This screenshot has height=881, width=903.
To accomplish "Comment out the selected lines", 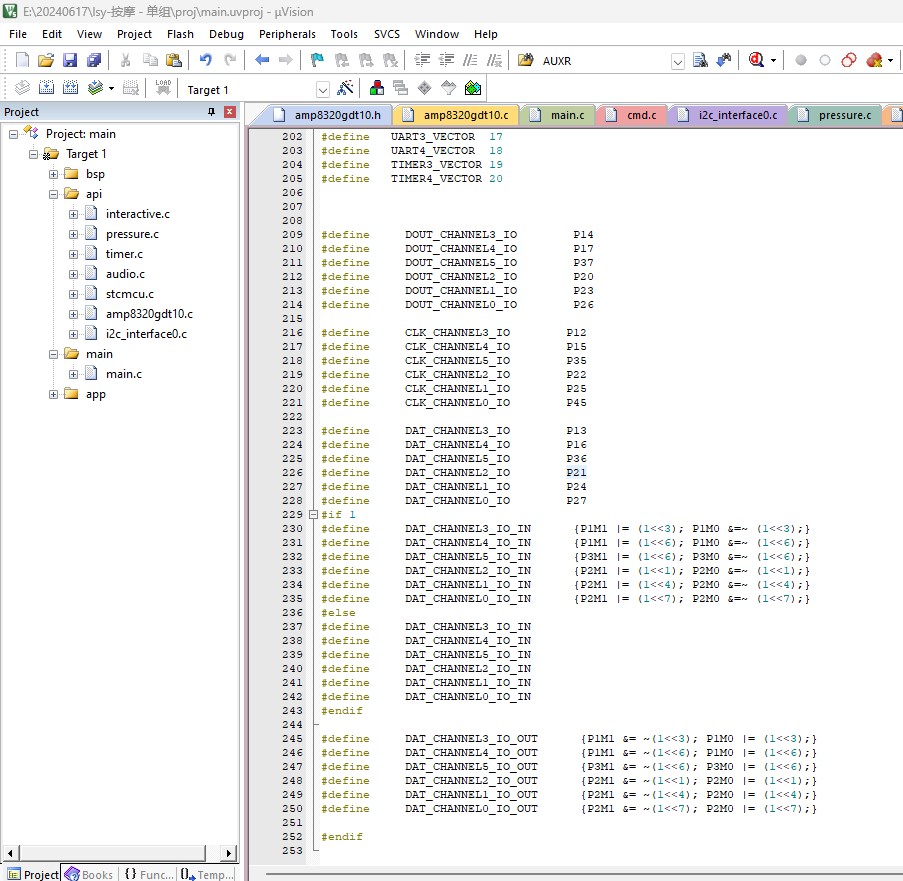I will click(471, 60).
